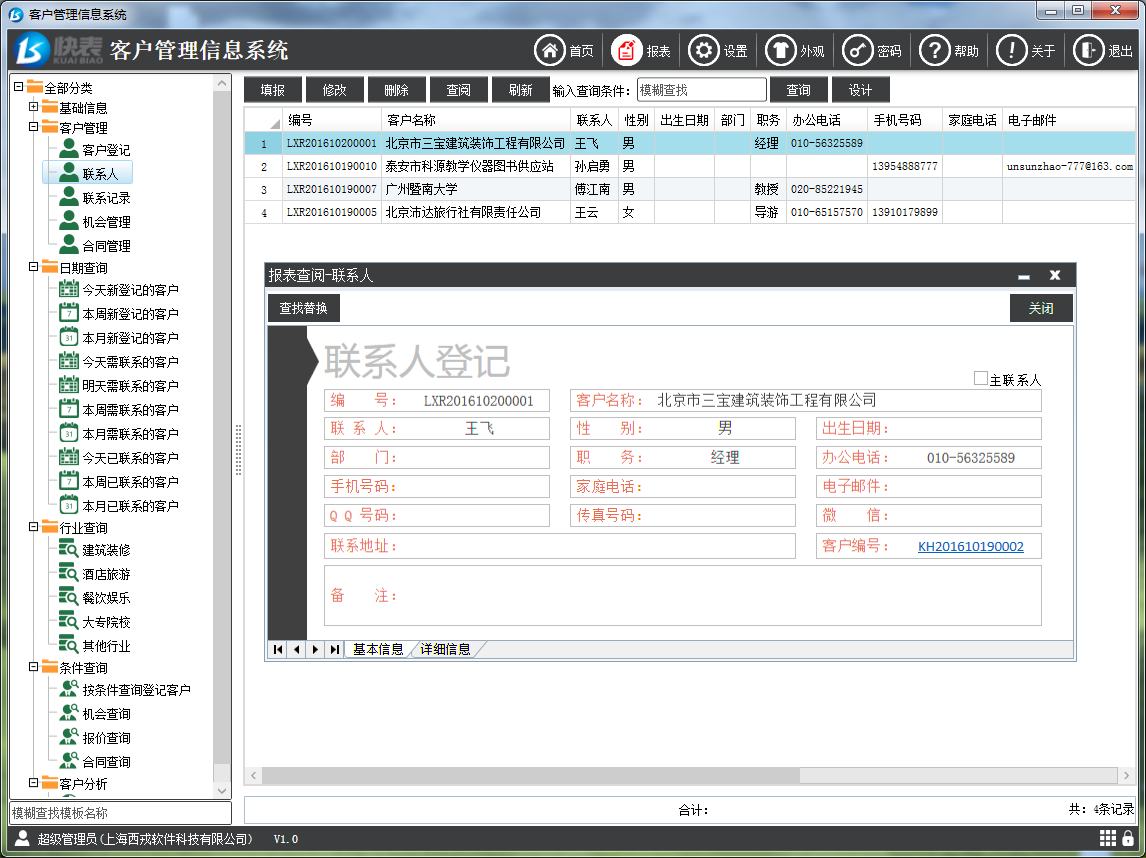Open Settings (设置) gear icon
This screenshot has width=1146, height=858.
click(704, 51)
